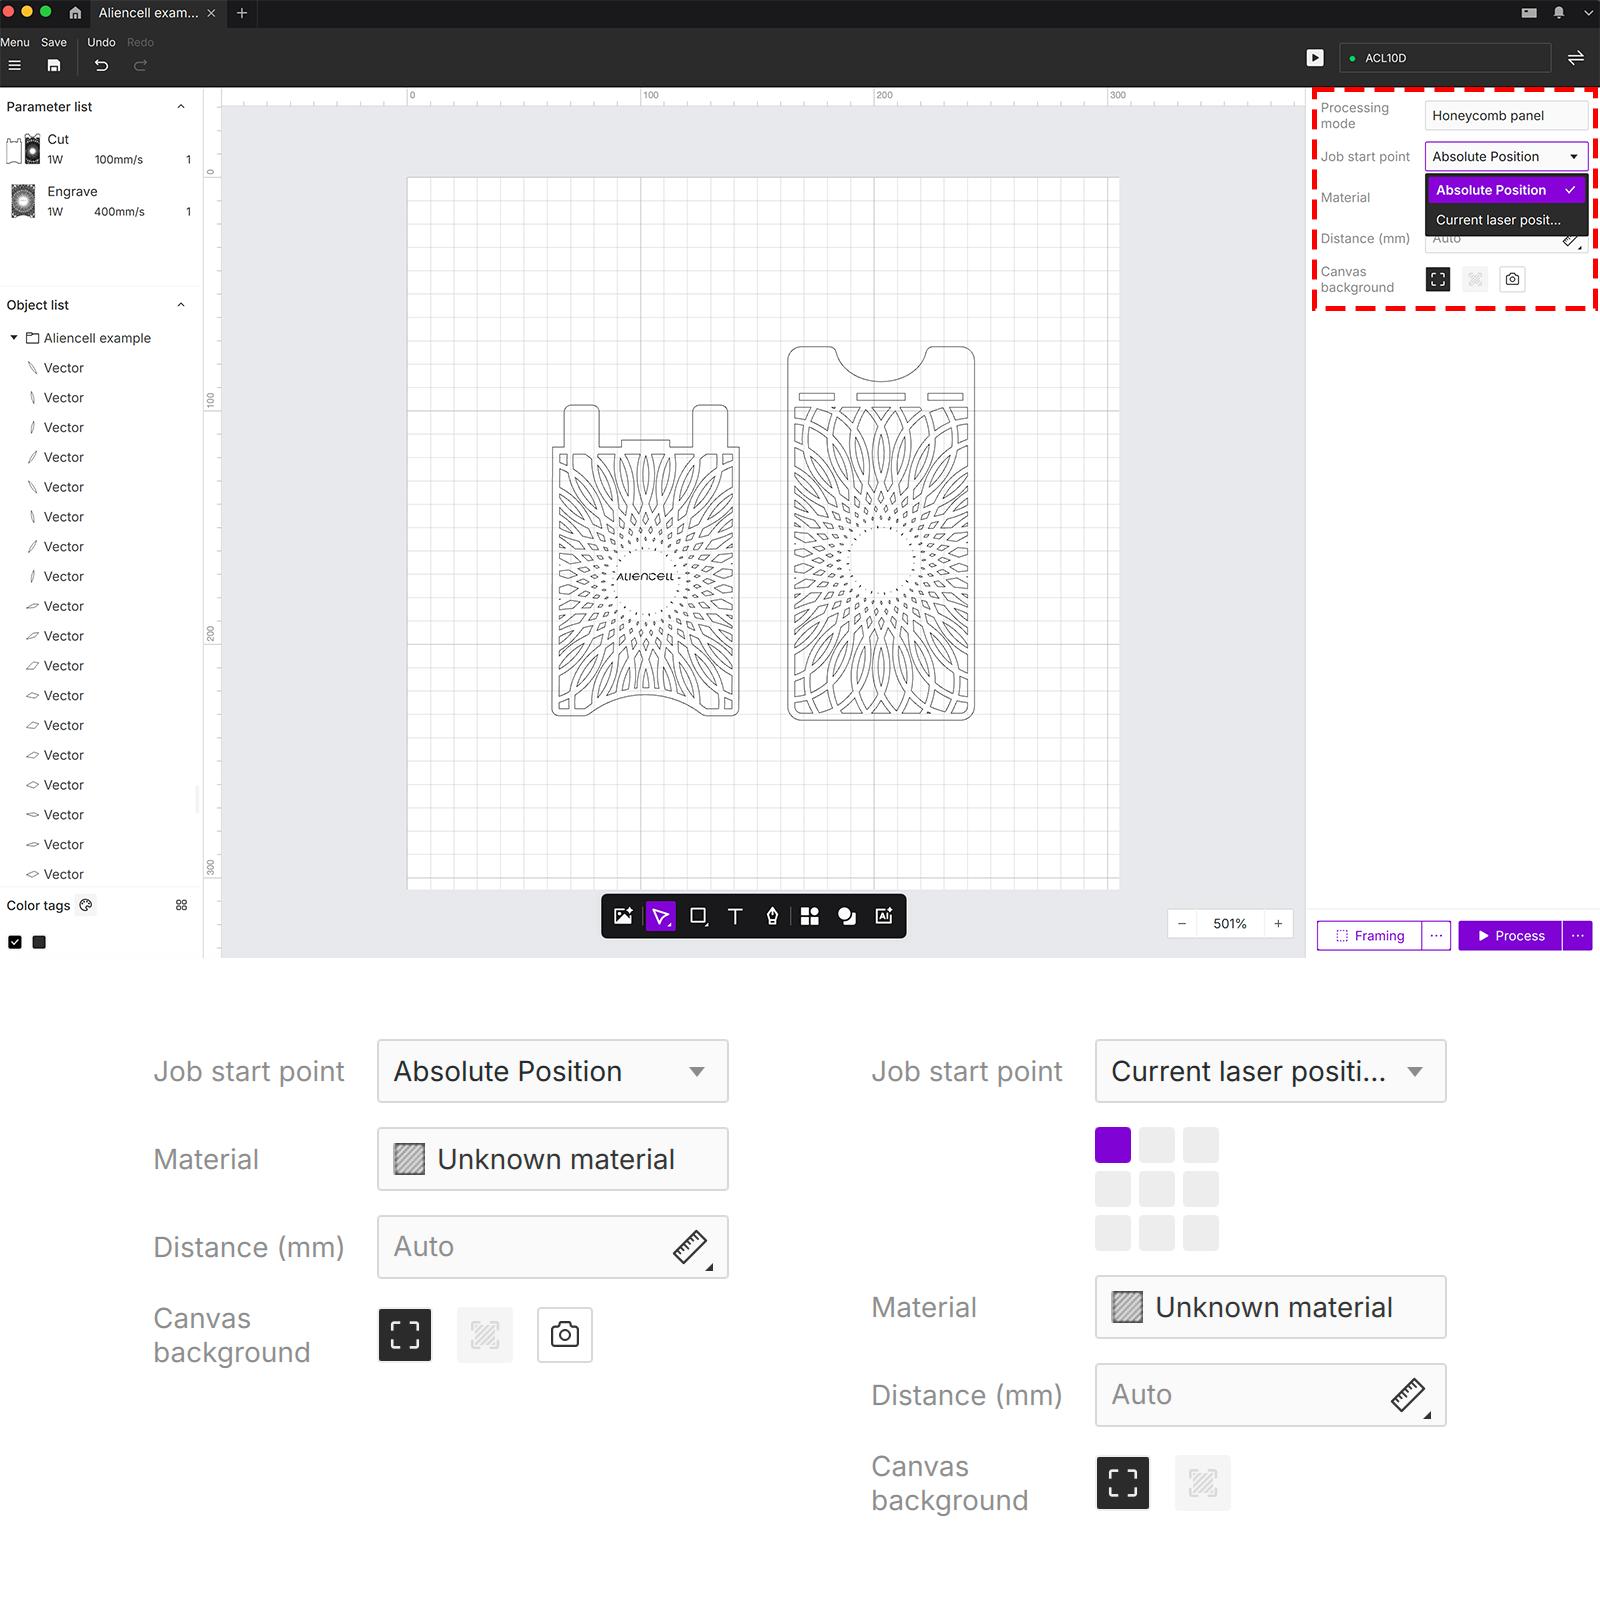Open notifications bell in top-right corner
1600x1602 pixels.
(x=1559, y=13)
